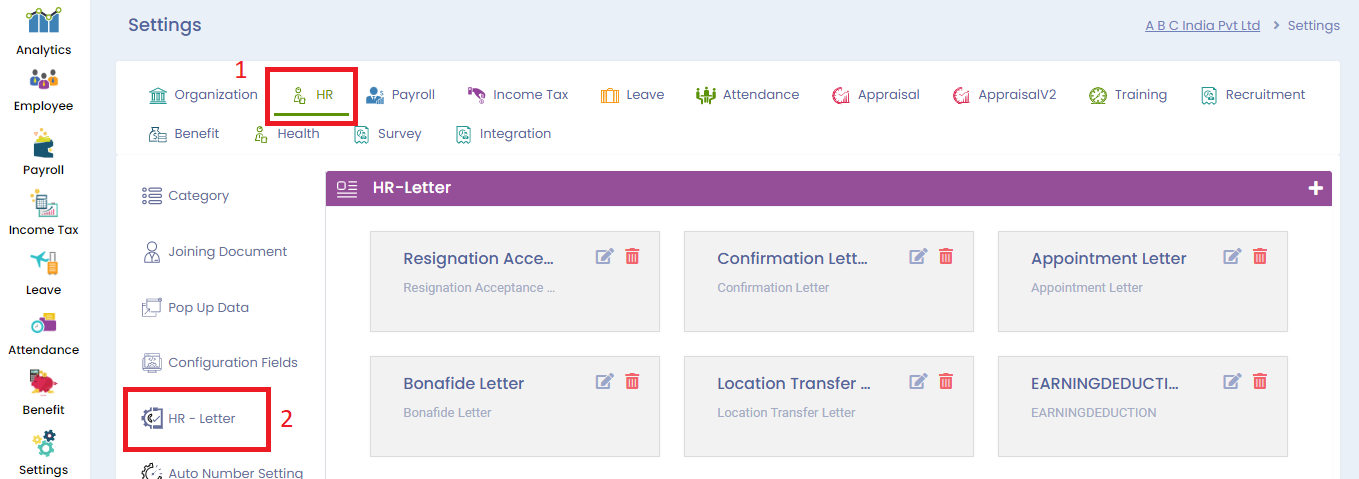Open the Employee module in sidebar

point(43,88)
